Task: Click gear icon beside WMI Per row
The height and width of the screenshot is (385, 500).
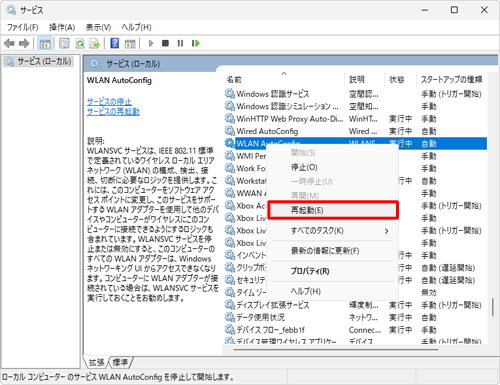Action: [230, 156]
